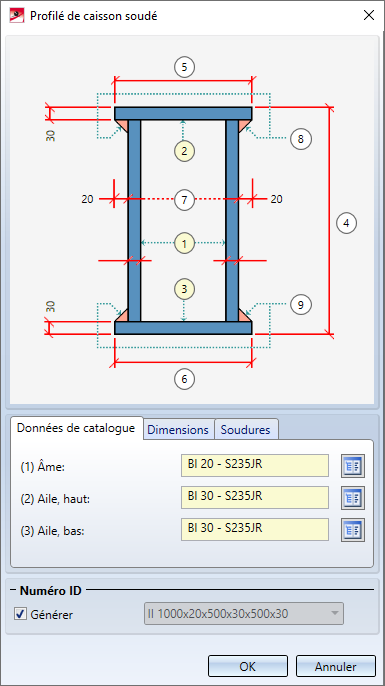The height and width of the screenshot is (686, 385).
Task: Click diagram marker 5 top width
Action: click(184, 67)
